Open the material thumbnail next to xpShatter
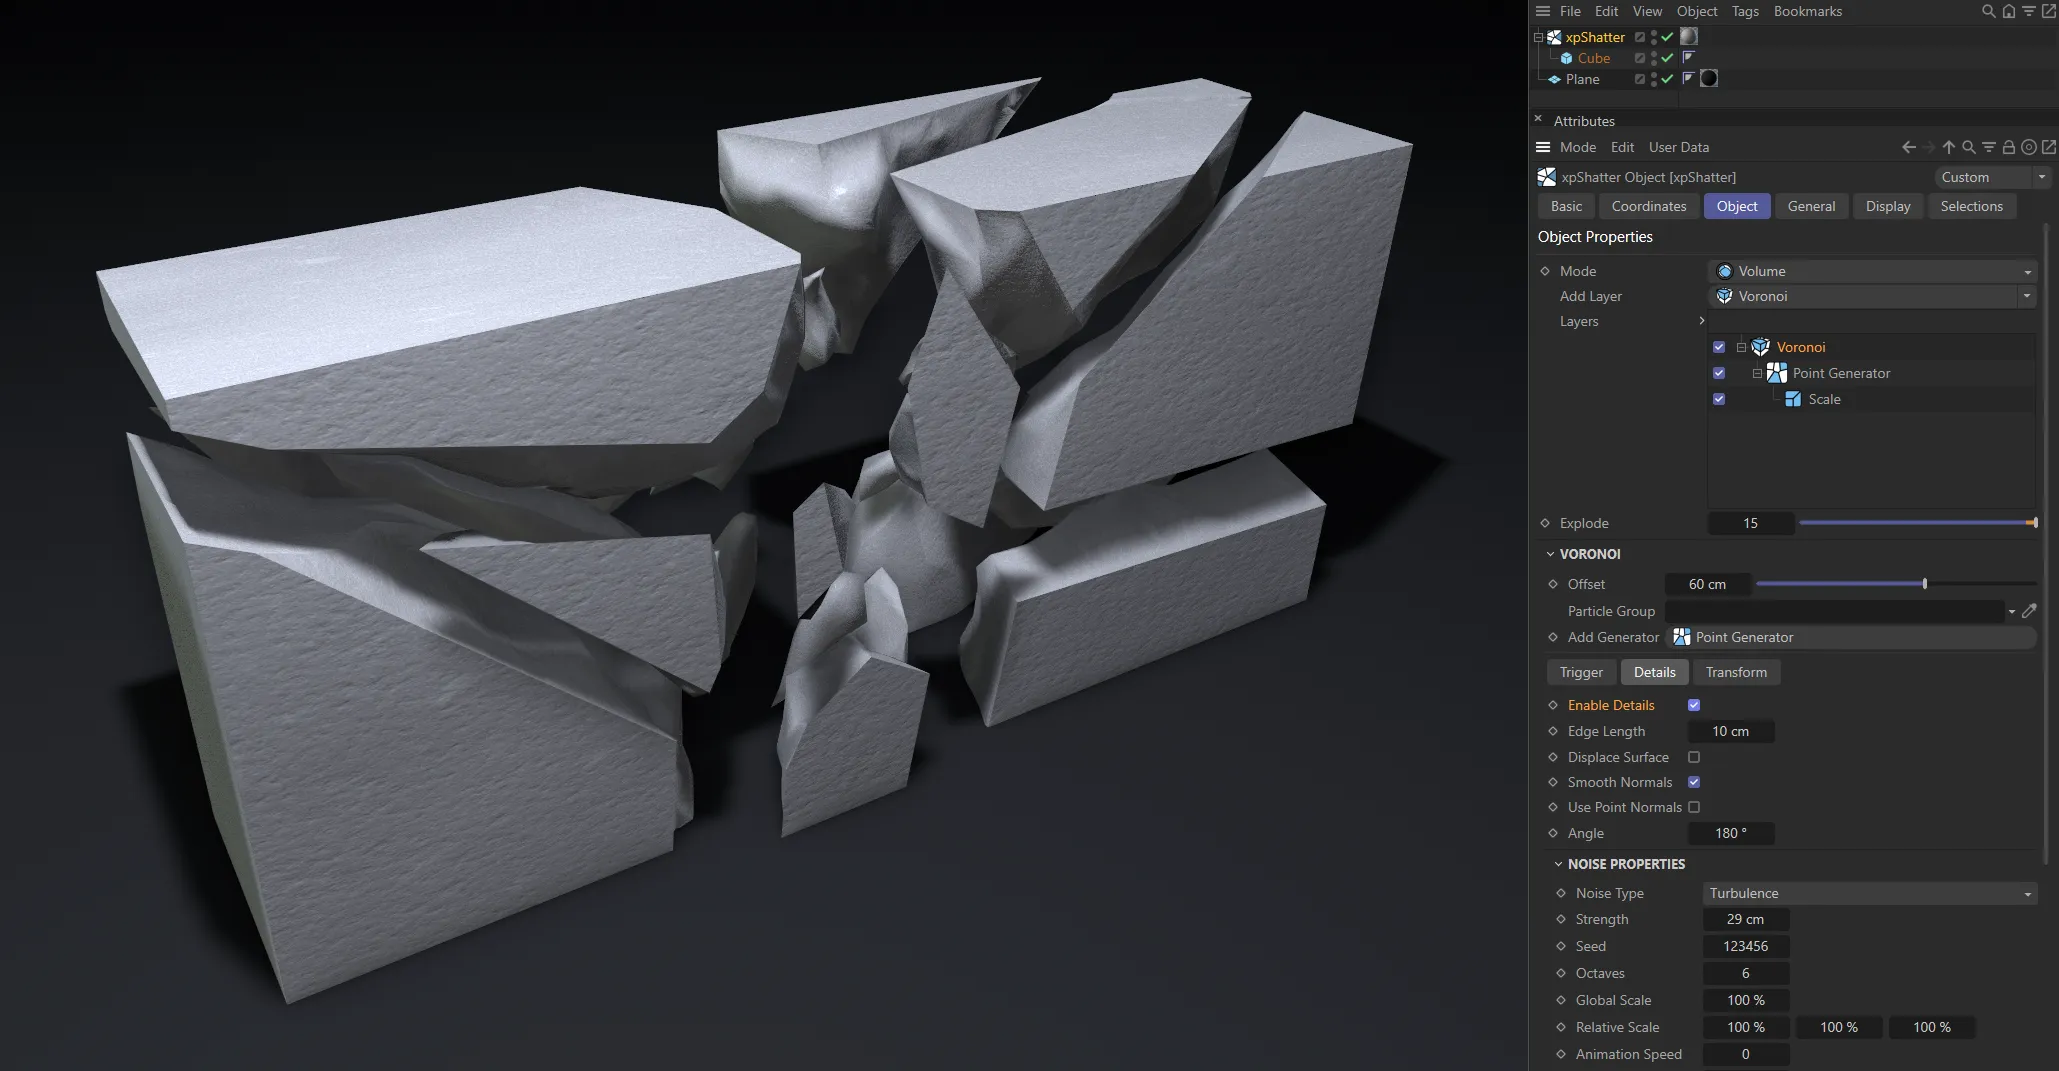 pos(1689,37)
